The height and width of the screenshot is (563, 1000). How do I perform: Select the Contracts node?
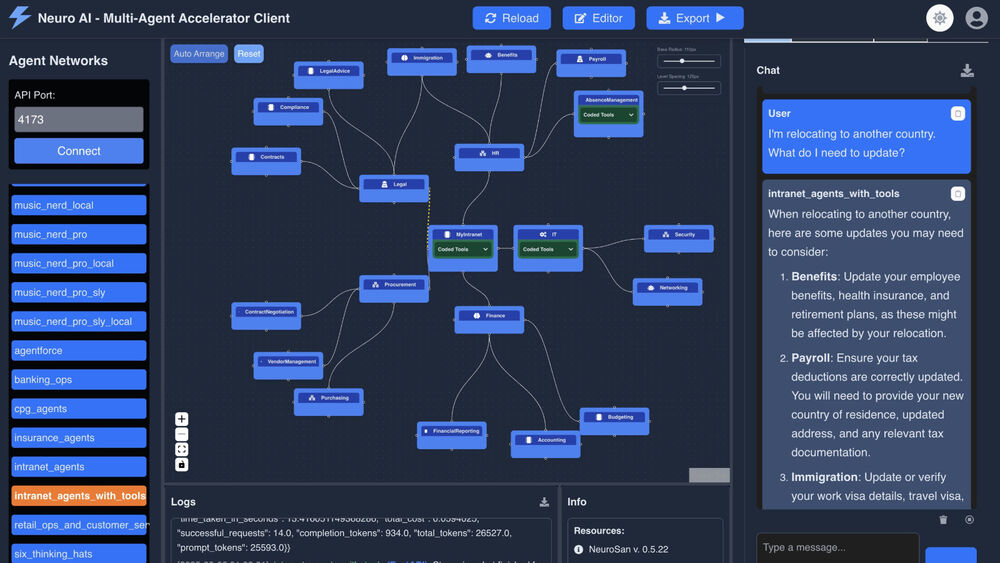click(x=266, y=161)
